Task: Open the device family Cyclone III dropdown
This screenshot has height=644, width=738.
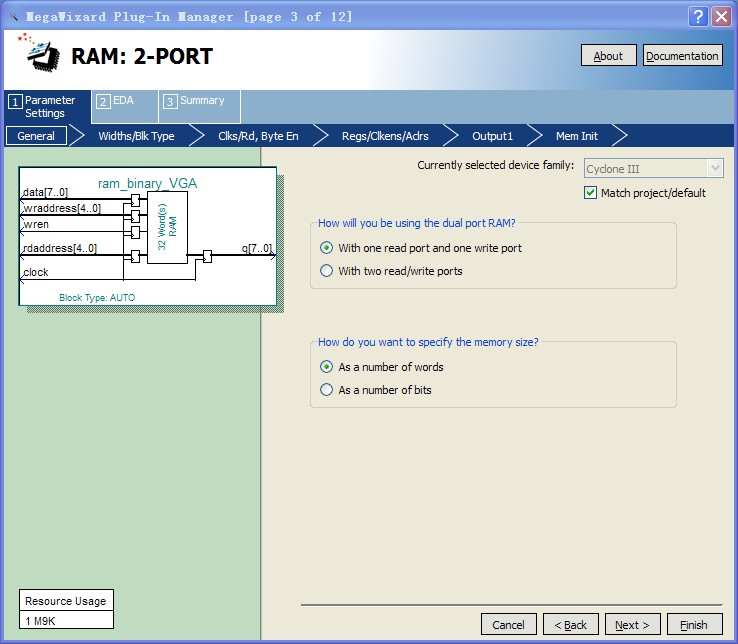Action: click(x=653, y=169)
